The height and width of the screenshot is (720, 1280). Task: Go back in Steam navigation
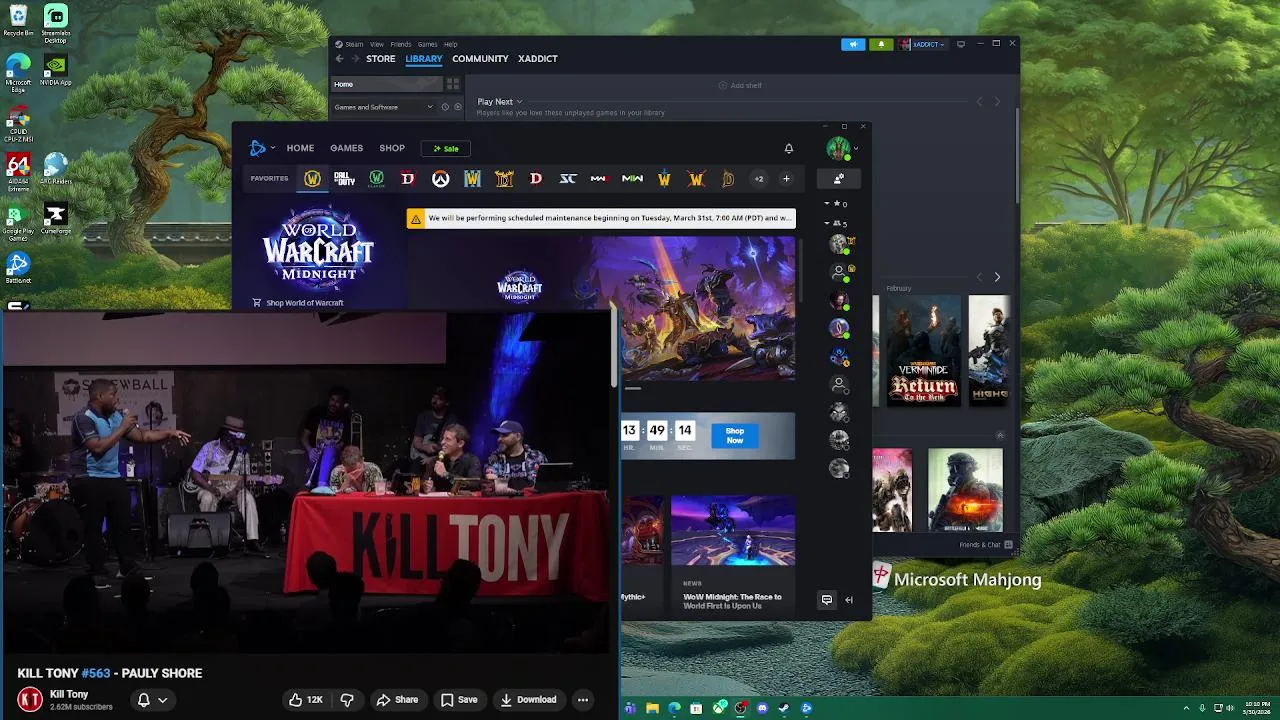[x=339, y=59]
